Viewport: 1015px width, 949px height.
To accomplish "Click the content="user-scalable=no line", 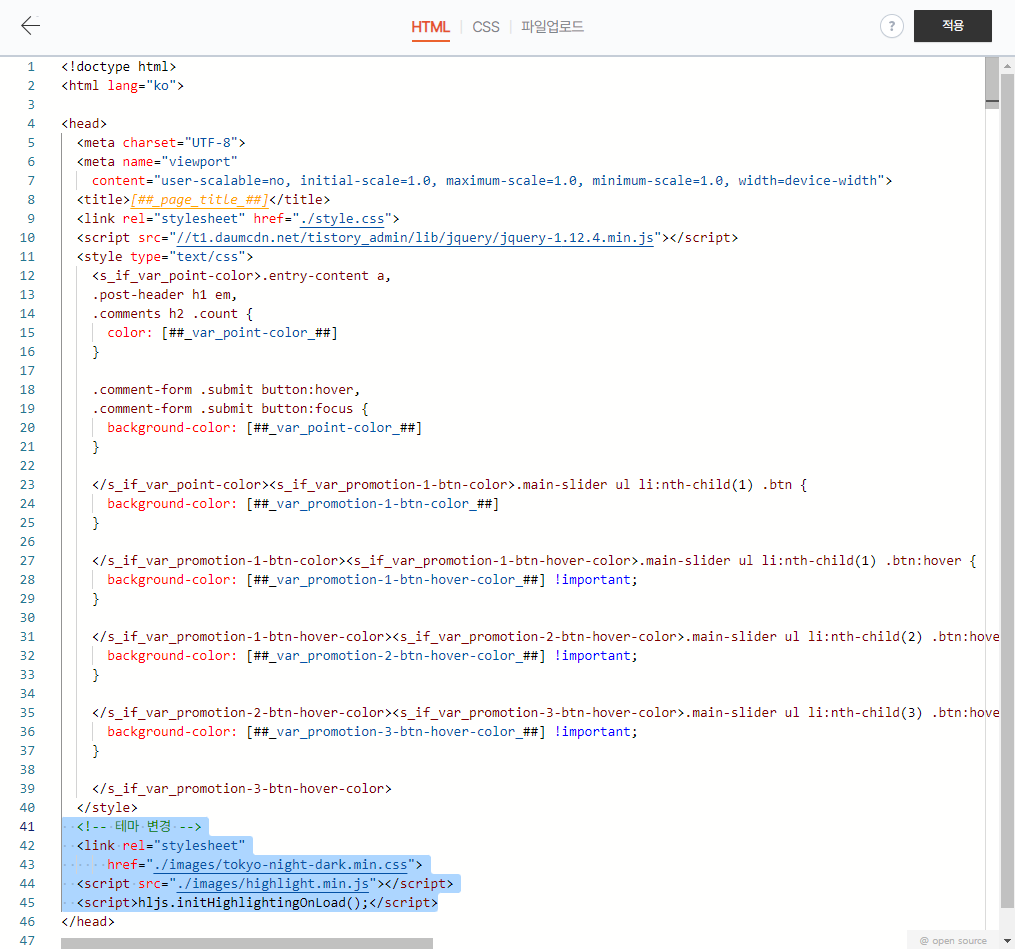I will click(492, 181).
